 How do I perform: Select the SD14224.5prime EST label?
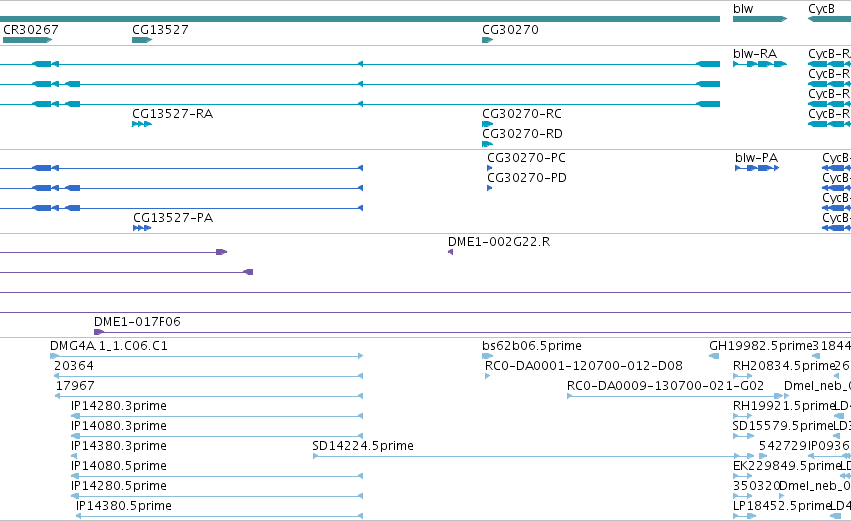pyautogui.click(x=363, y=446)
